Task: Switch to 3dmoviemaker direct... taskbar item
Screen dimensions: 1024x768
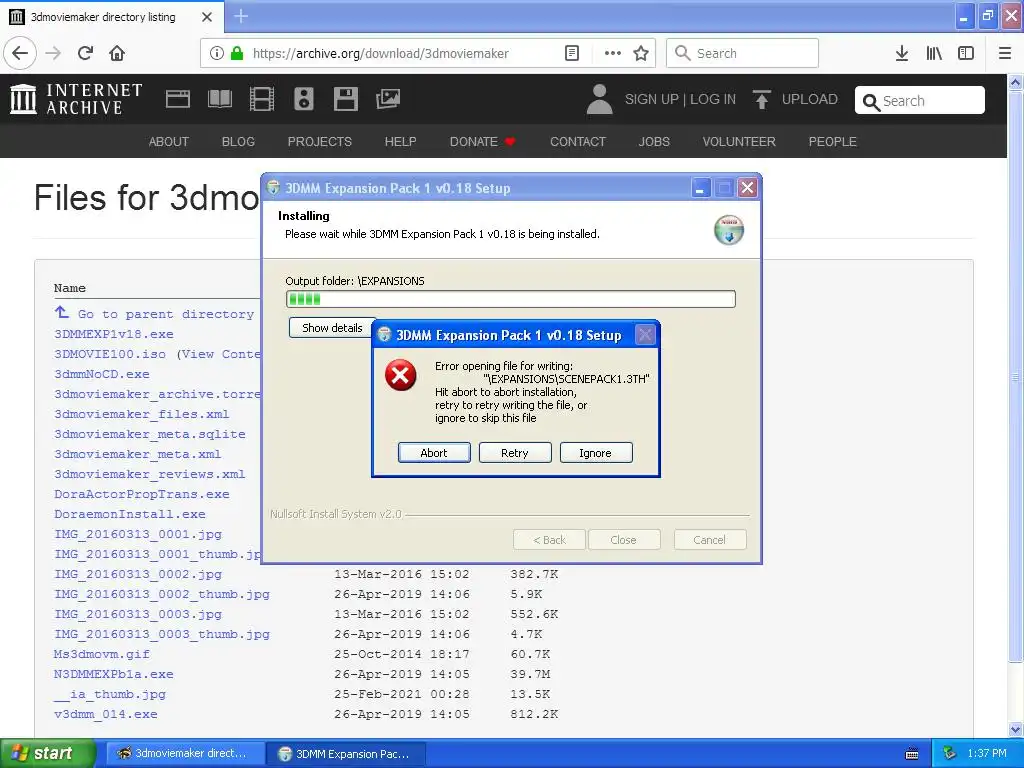Action: click(x=185, y=754)
